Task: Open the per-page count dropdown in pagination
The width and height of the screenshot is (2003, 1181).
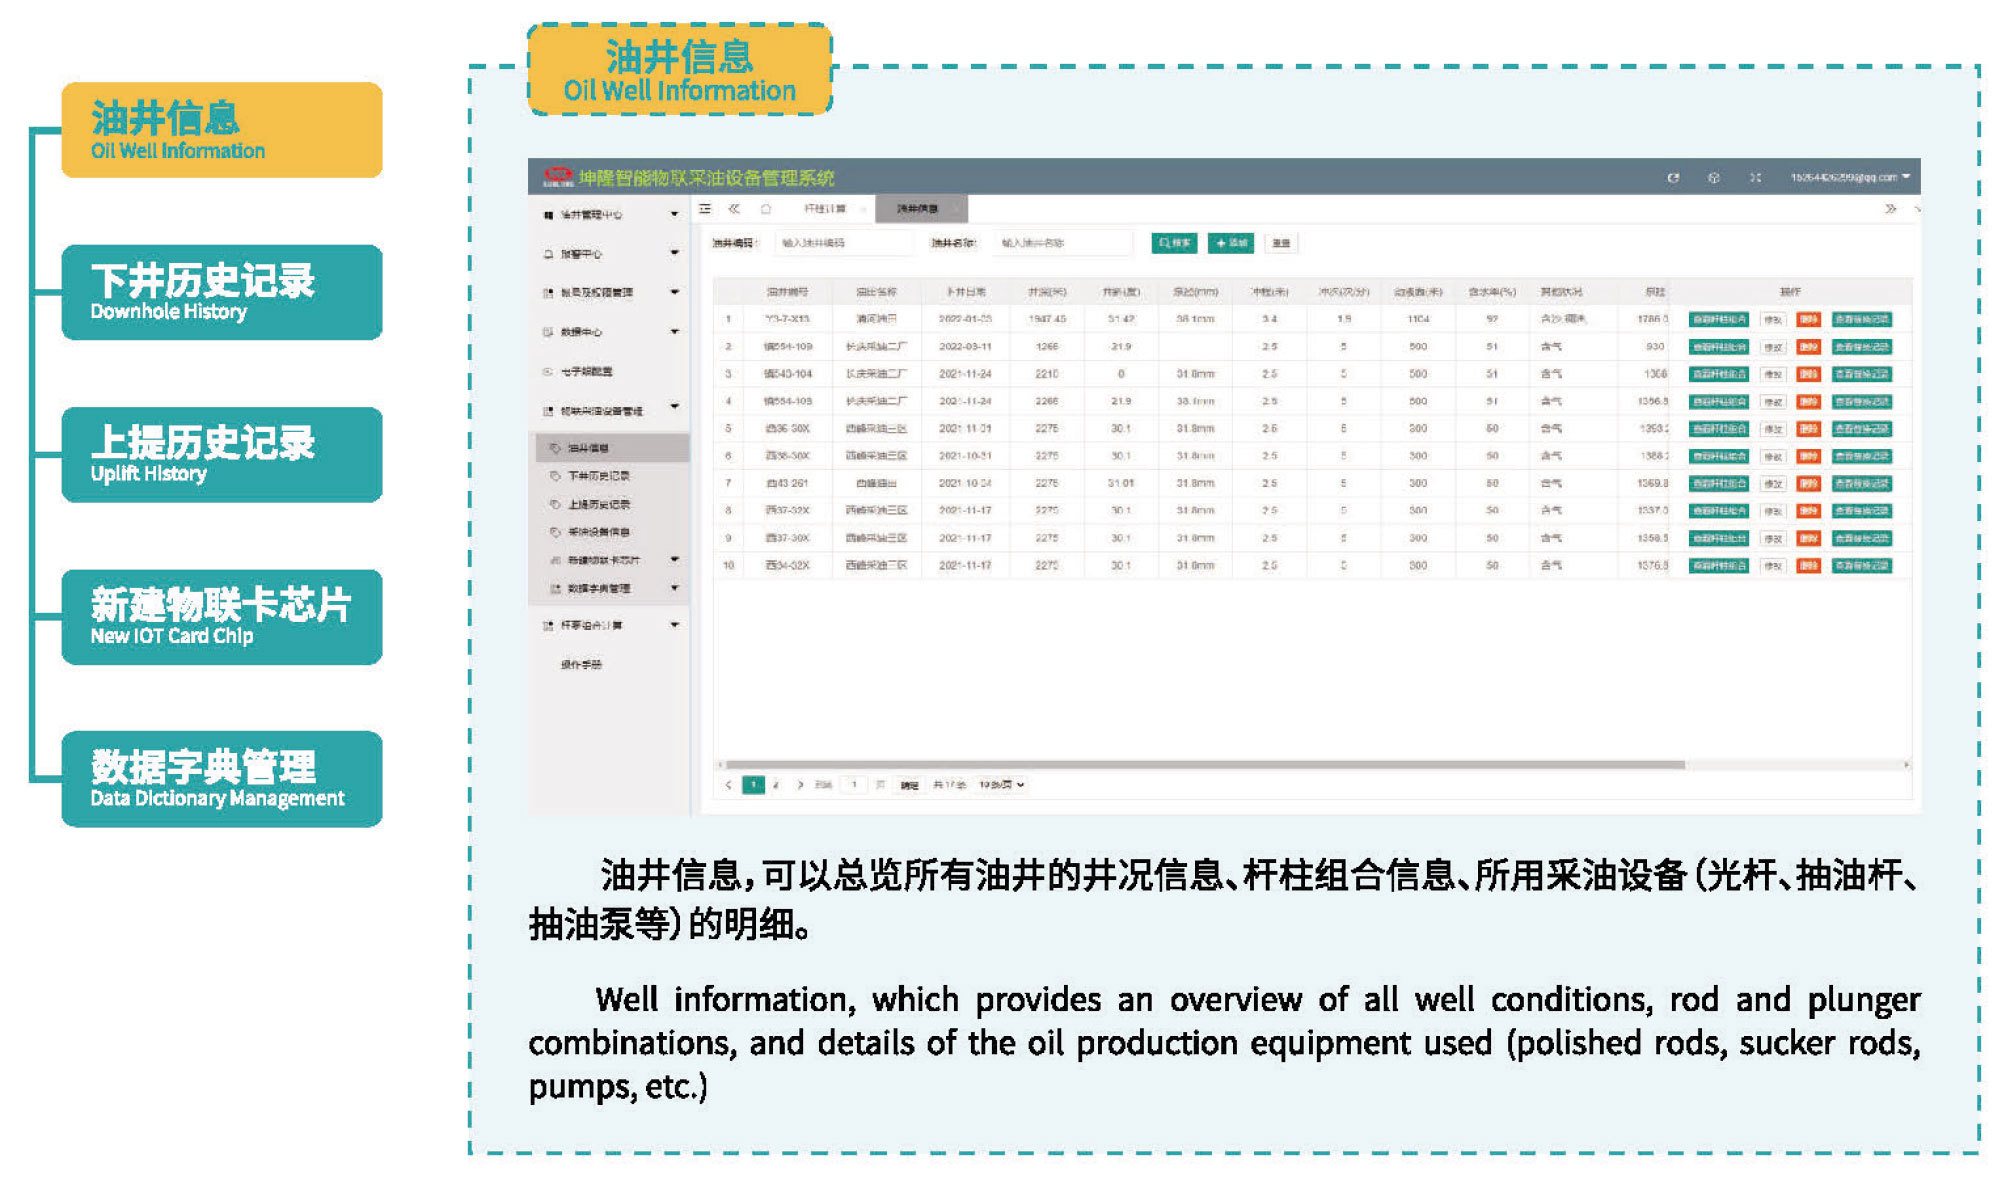Action: [1001, 785]
